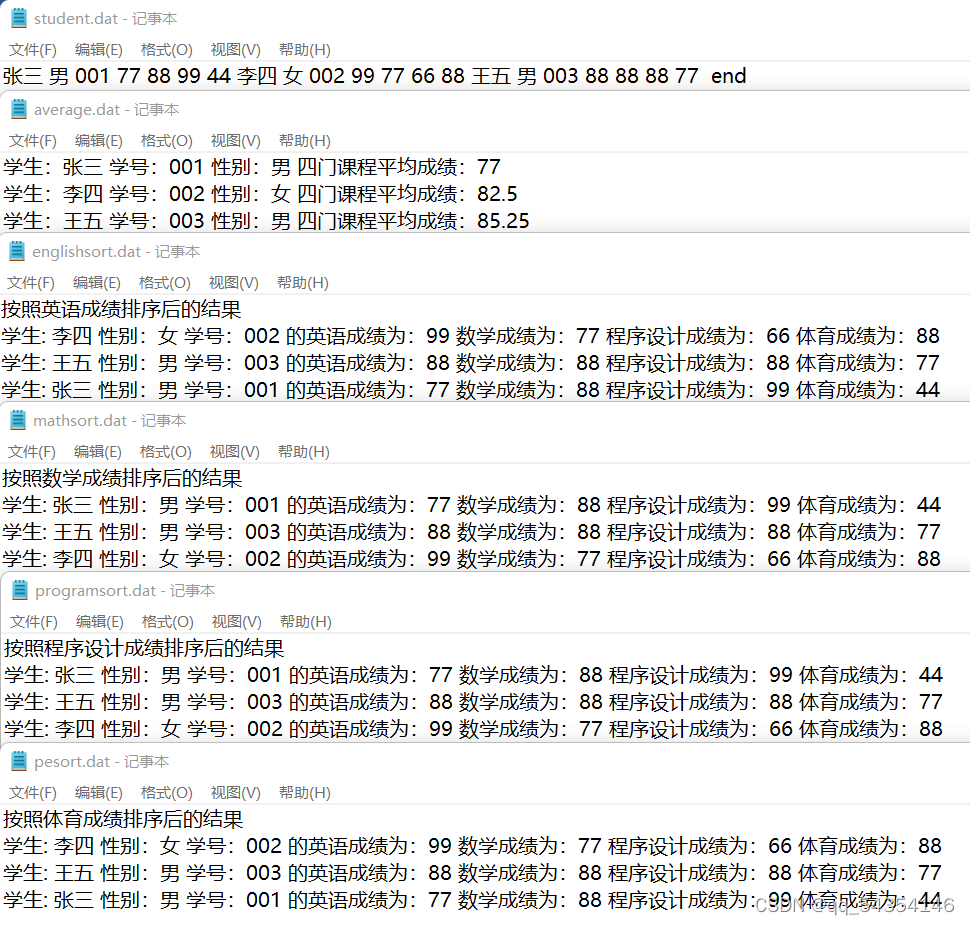
Task: Open 文件(F) menu in student.dat window
Action: 32,49
